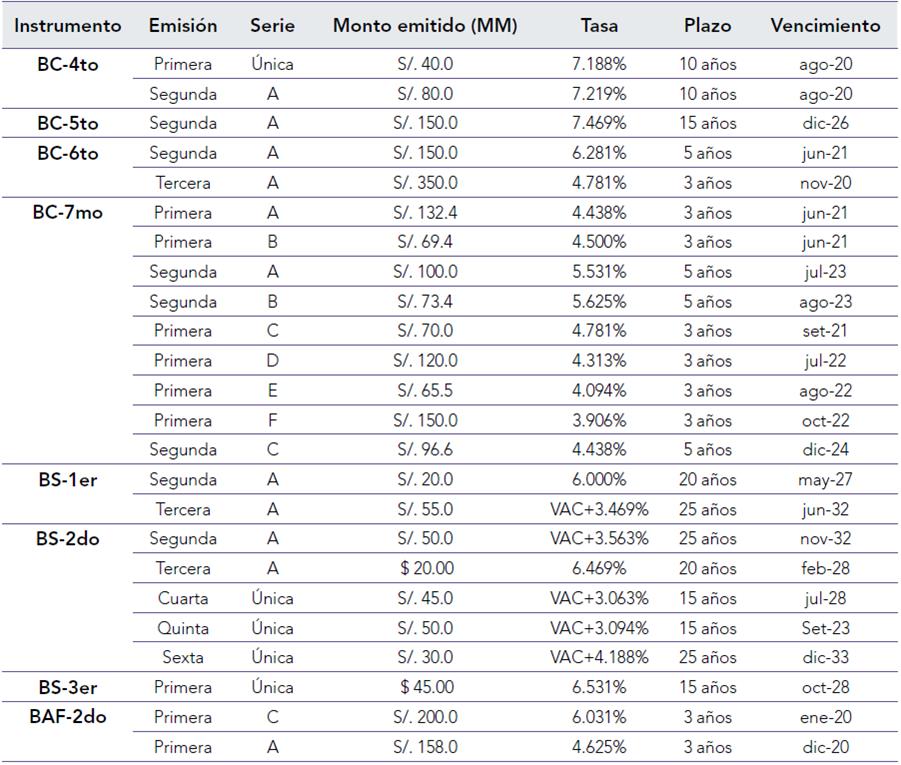Select the BAF-2do instrument label

[68, 717]
